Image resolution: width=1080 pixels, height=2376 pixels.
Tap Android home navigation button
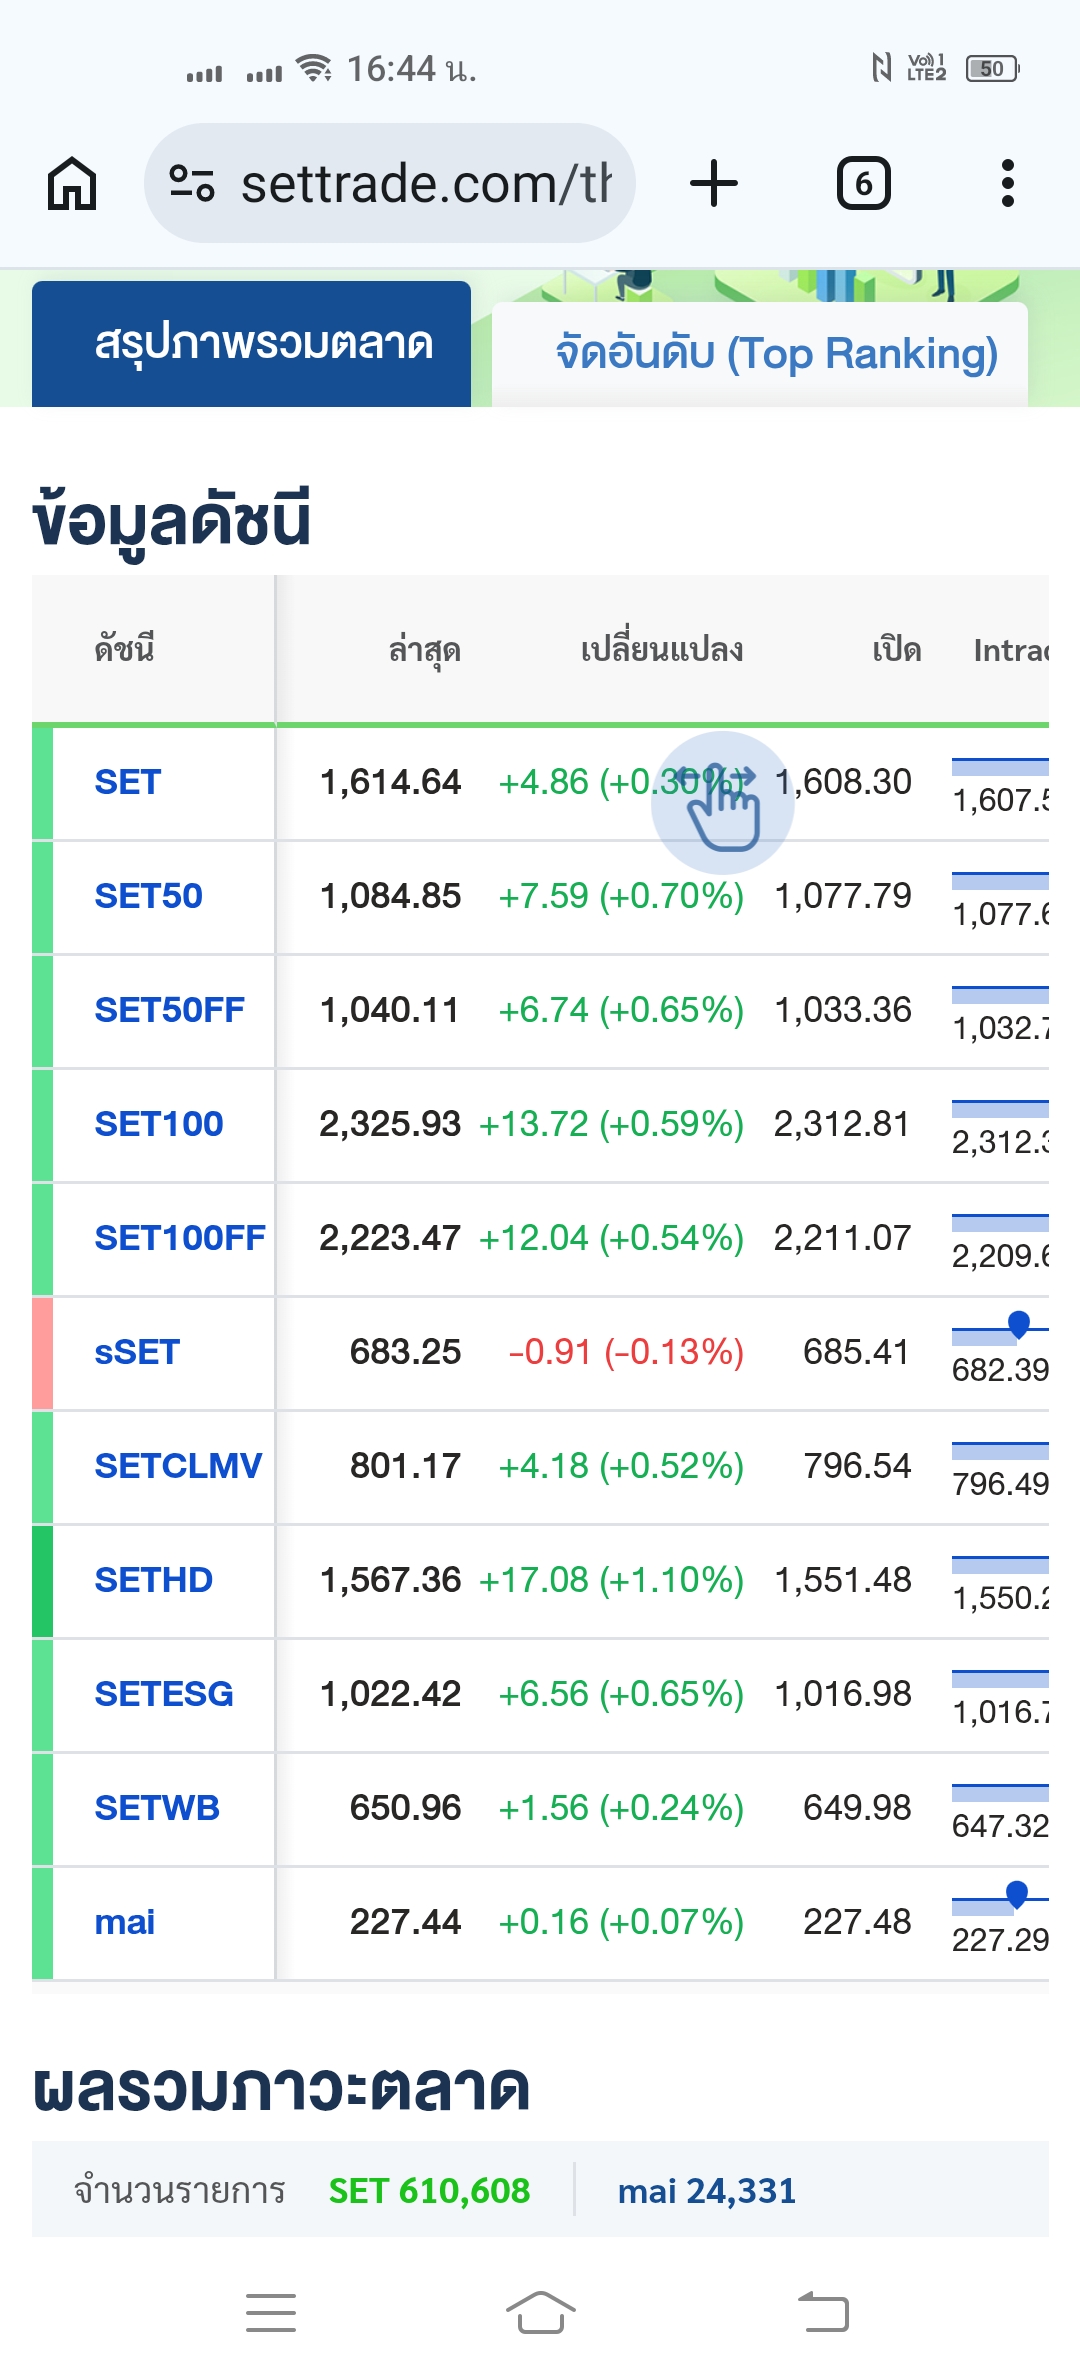coord(540,2312)
